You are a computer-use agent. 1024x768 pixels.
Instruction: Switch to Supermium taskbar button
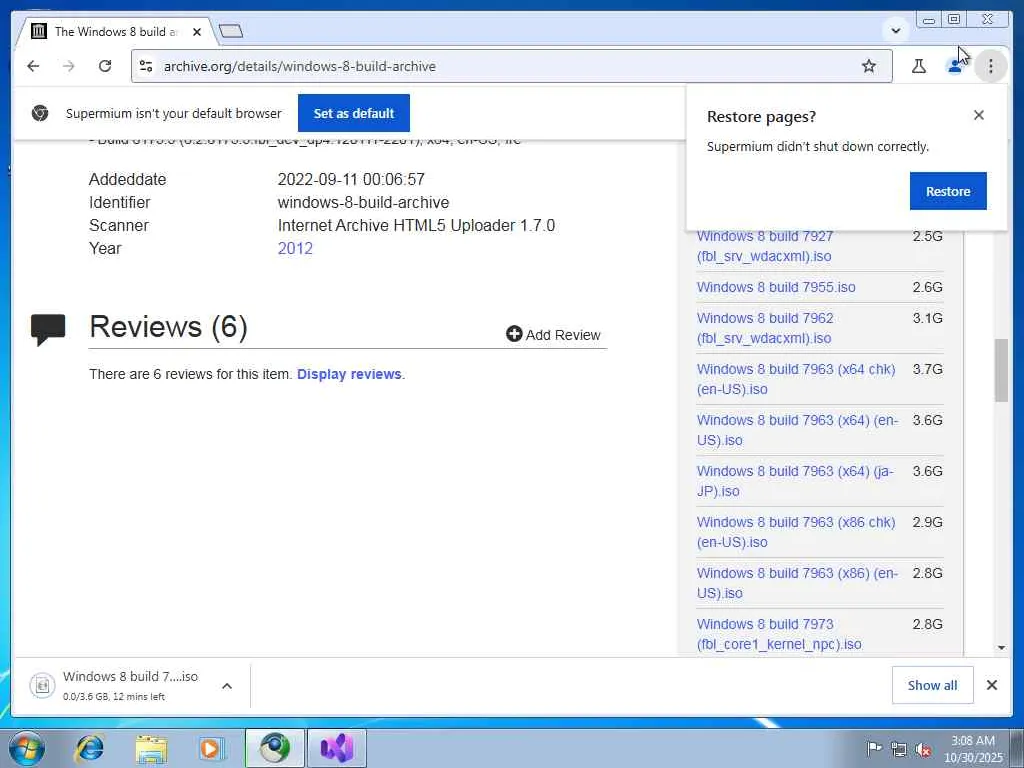pyautogui.click(x=274, y=748)
